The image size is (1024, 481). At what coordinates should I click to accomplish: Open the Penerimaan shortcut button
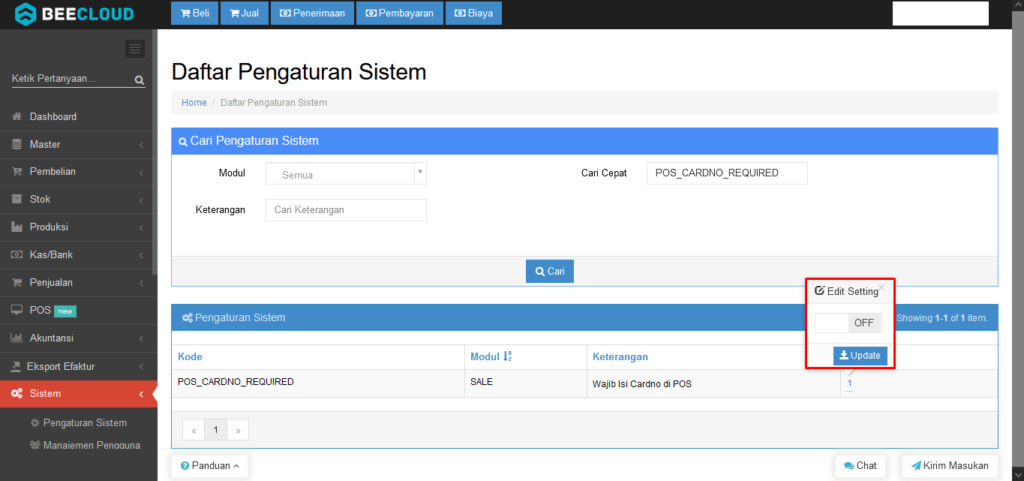[x=312, y=13]
